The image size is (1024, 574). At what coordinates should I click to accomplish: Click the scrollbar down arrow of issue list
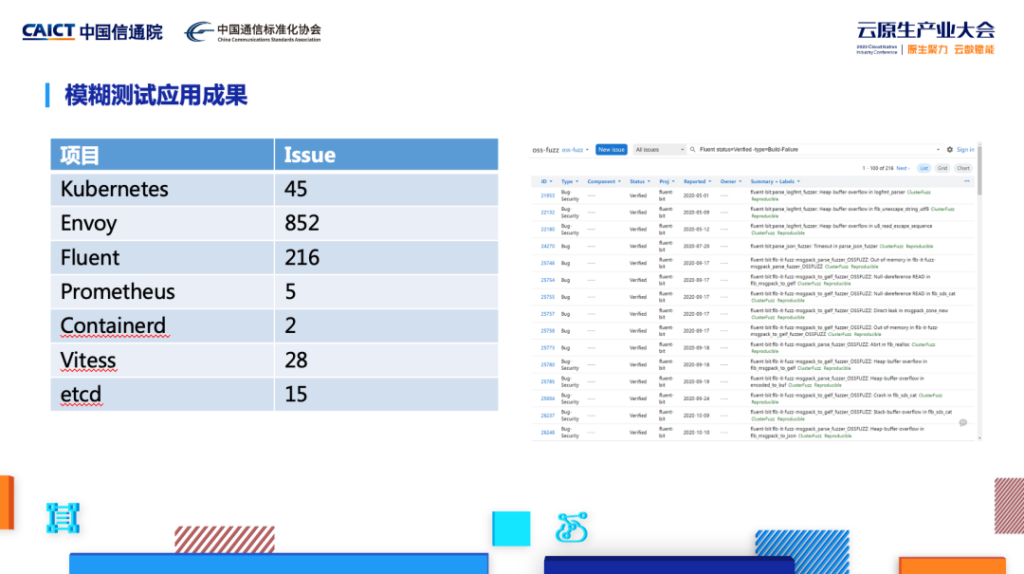(x=979, y=438)
